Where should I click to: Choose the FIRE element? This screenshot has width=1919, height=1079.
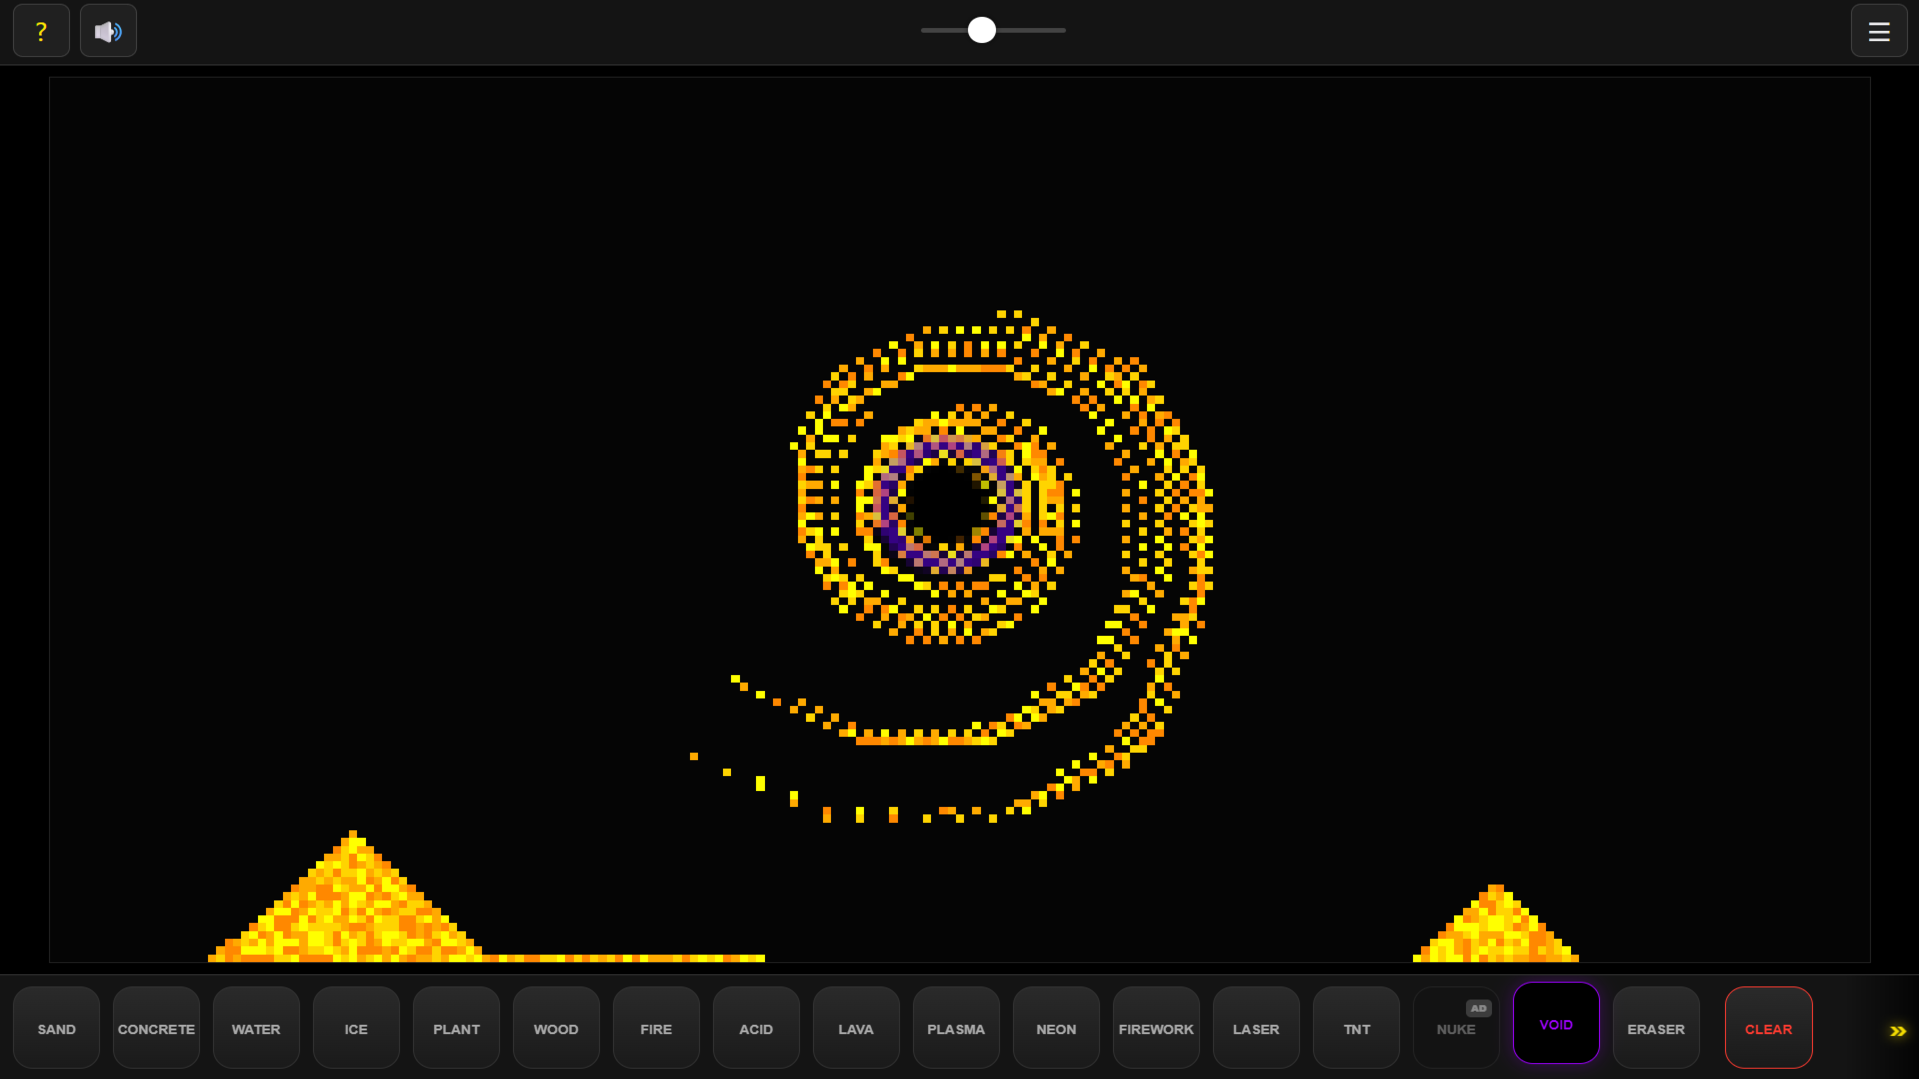click(655, 1028)
